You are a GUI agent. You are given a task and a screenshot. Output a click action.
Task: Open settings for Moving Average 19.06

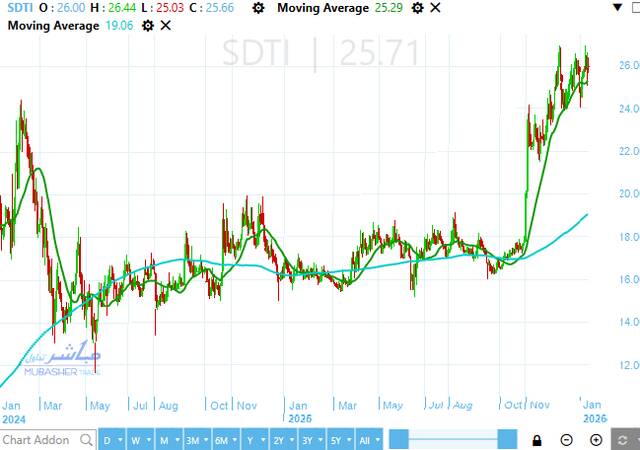148,25
